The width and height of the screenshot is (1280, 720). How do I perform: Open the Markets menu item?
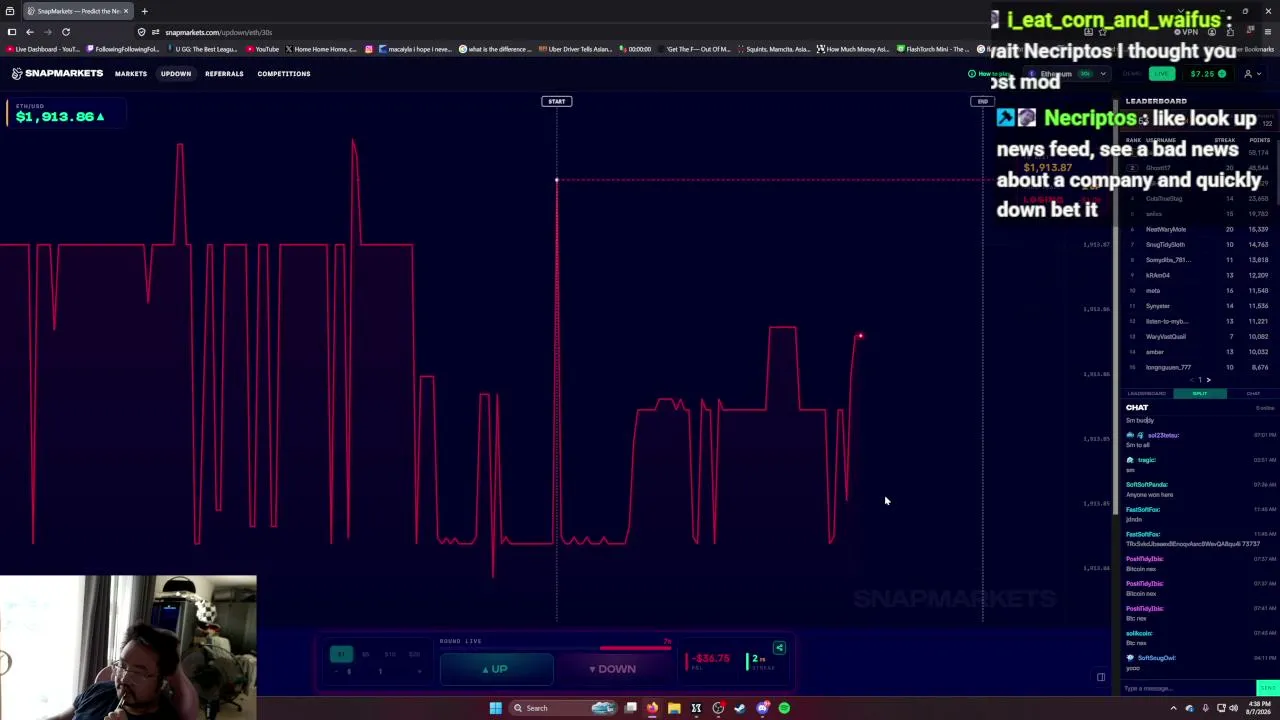(x=130, y=73)
